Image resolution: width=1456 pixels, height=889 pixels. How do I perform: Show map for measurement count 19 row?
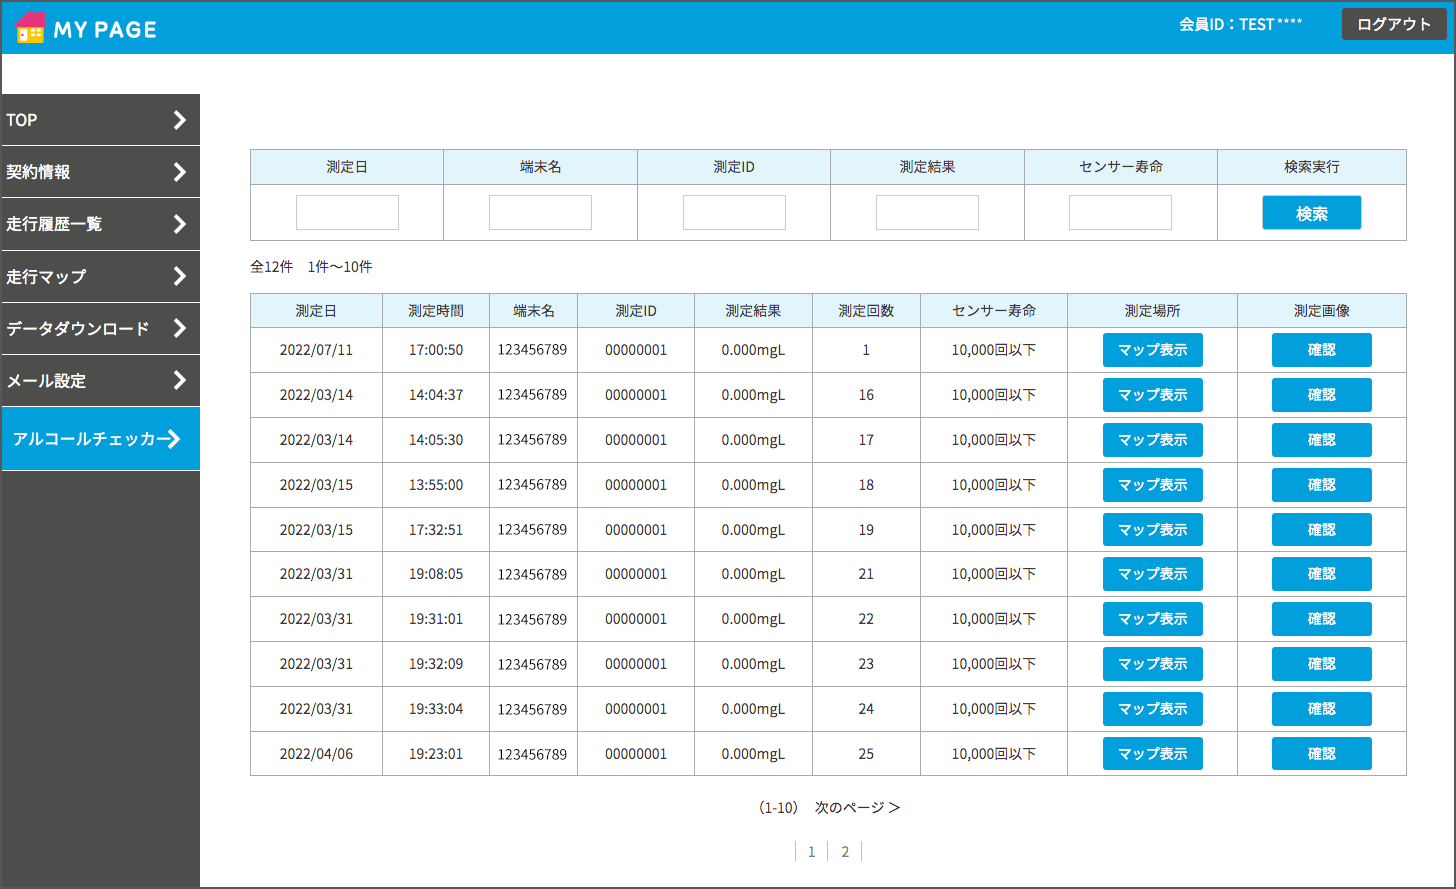point(1152,529)
